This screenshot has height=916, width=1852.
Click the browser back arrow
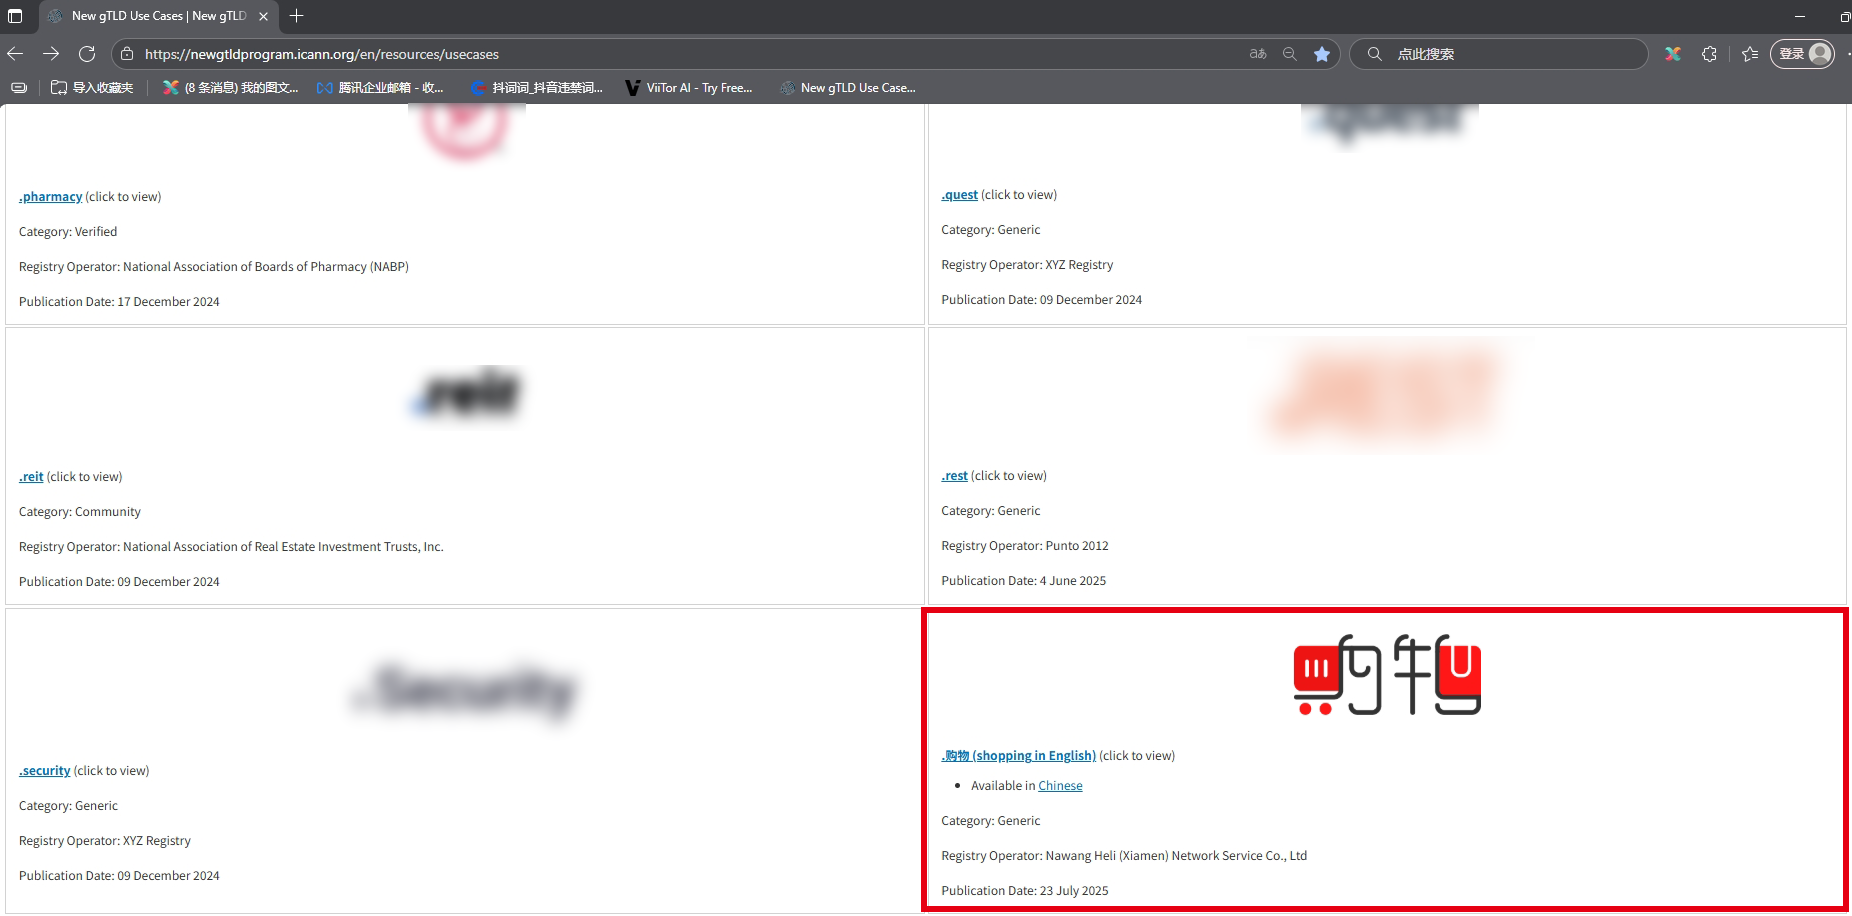(15, 54)
